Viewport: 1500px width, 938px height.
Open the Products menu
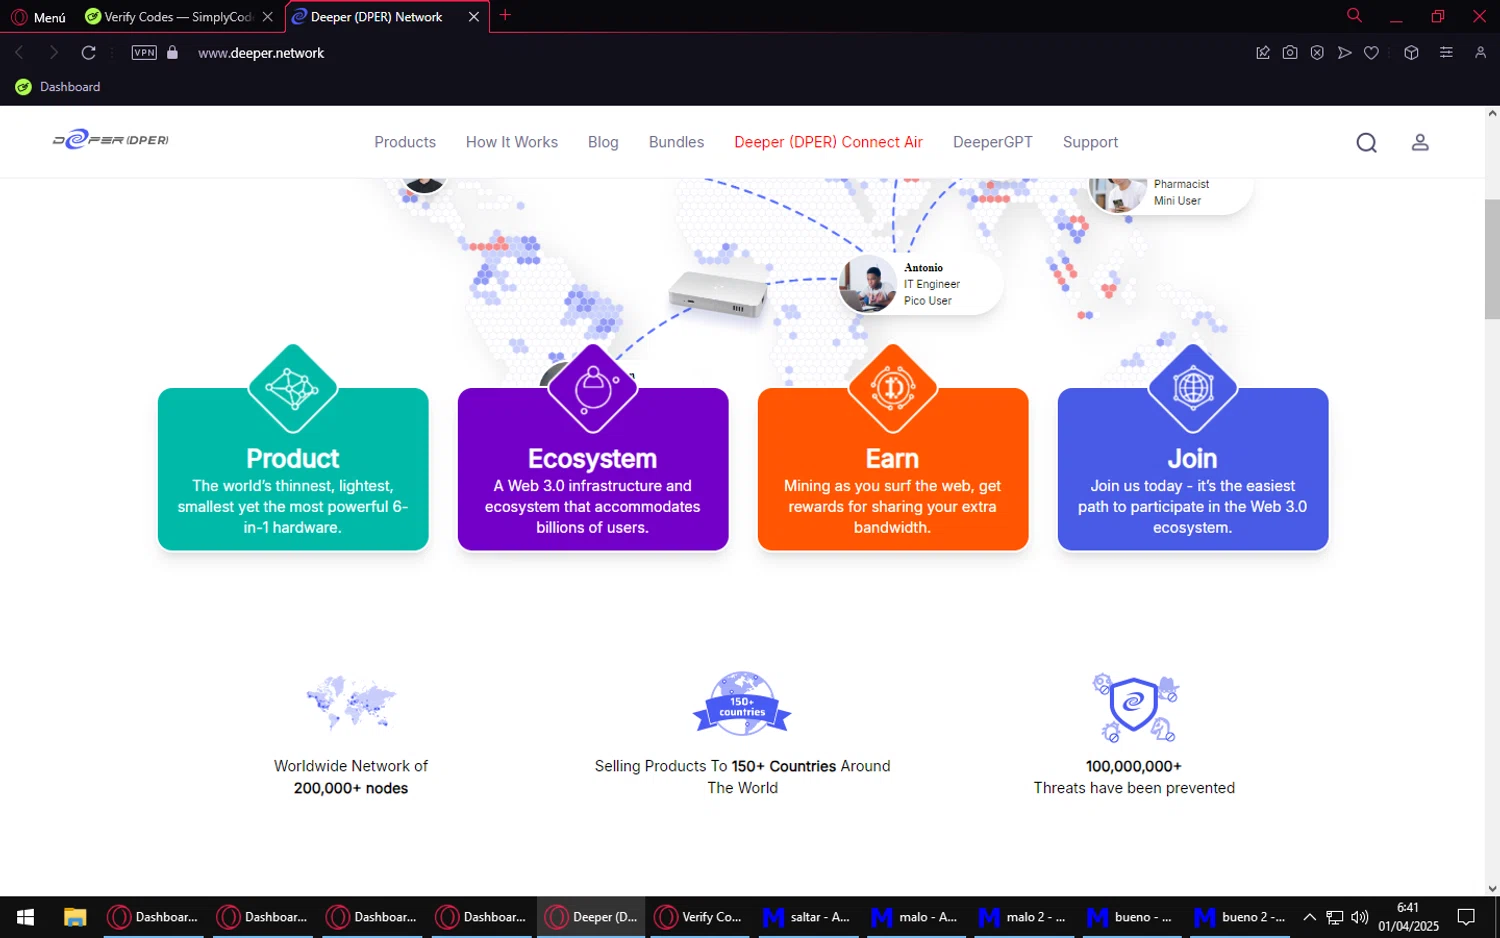[x=405, y=142]
